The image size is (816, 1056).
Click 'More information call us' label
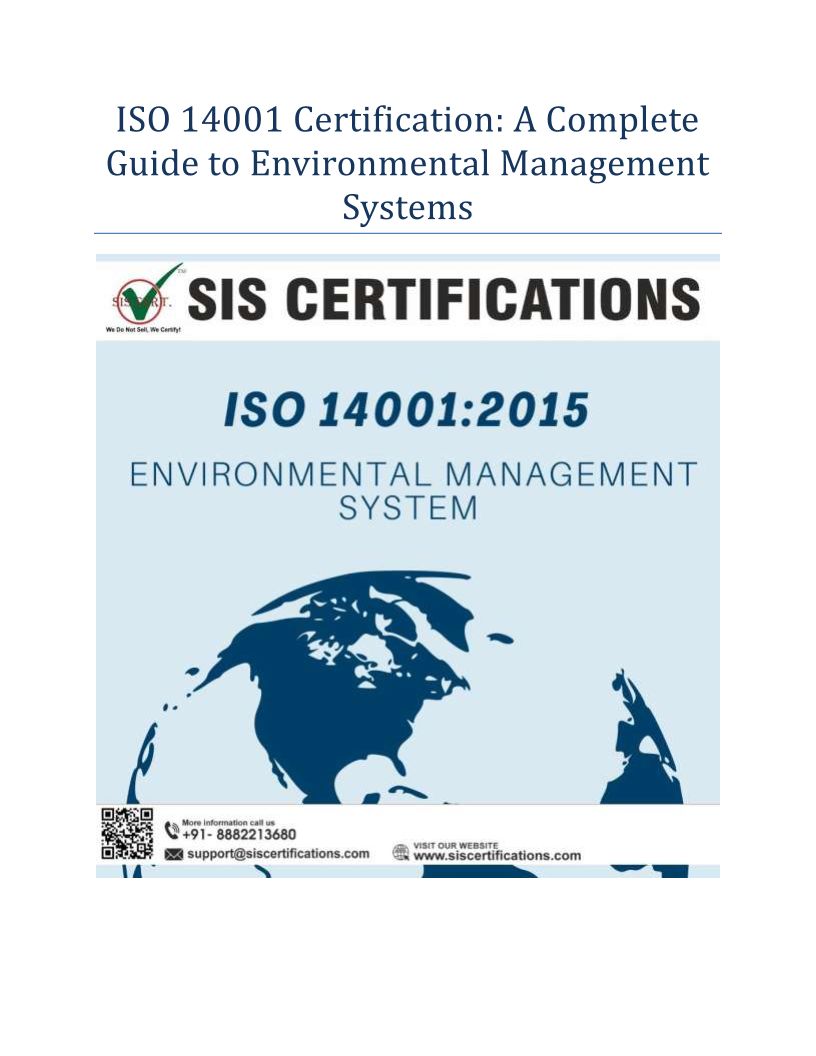coord(228,823)
